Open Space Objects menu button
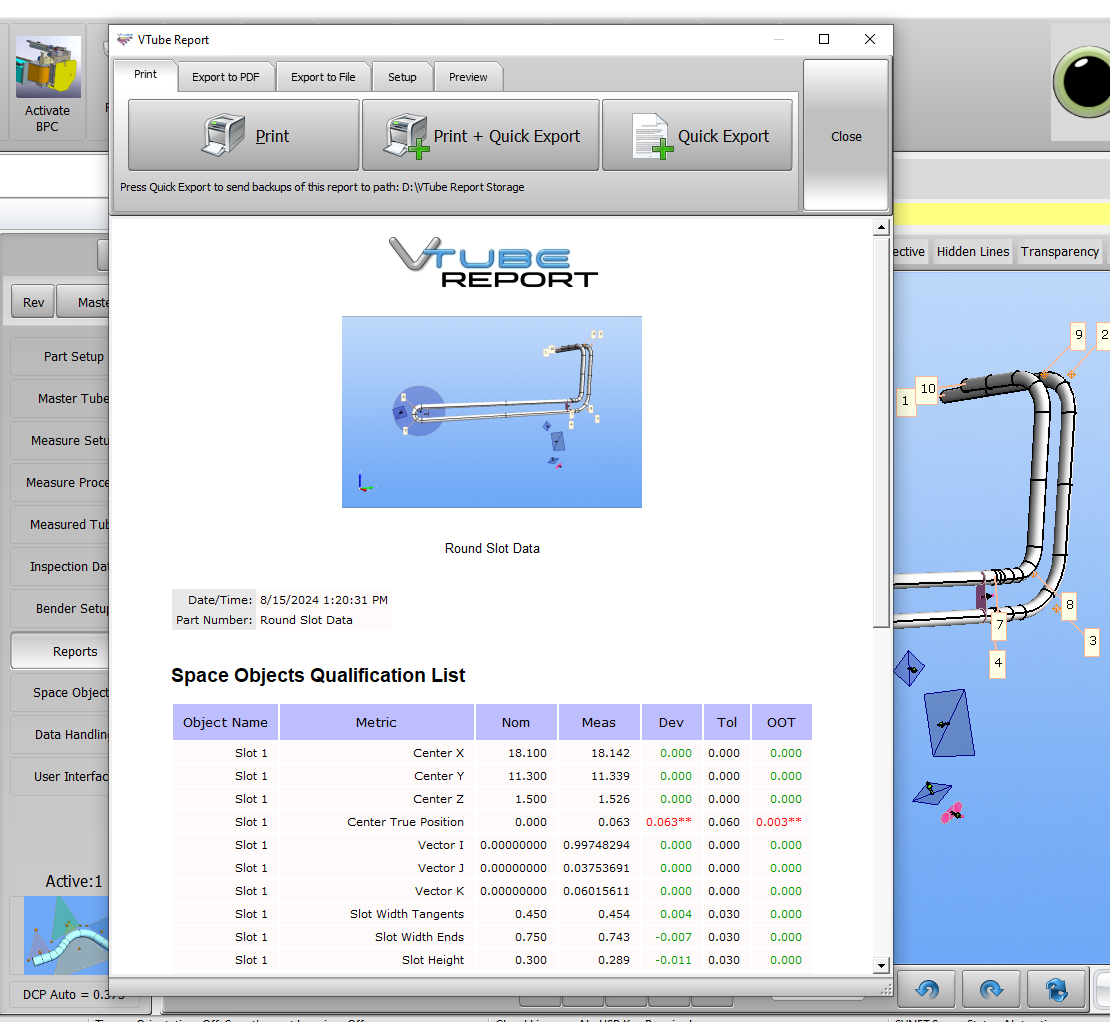The image size is (1110, 1022). [x=60, y=692]
